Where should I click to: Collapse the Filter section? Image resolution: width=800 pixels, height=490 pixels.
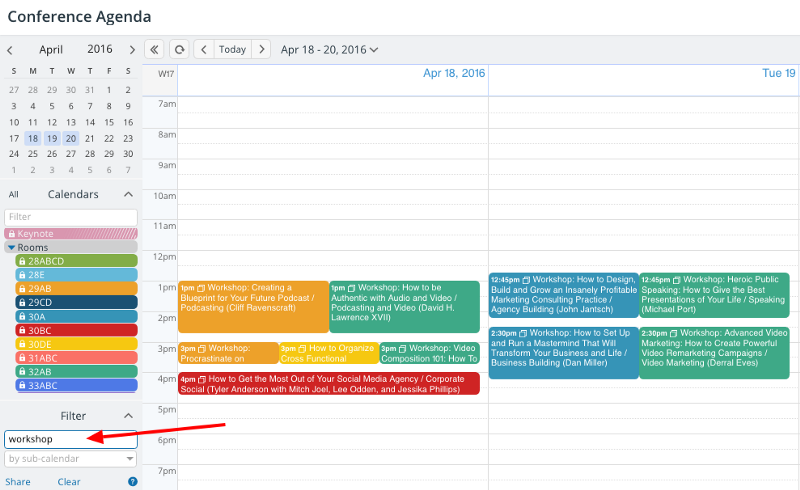point(129,416)
